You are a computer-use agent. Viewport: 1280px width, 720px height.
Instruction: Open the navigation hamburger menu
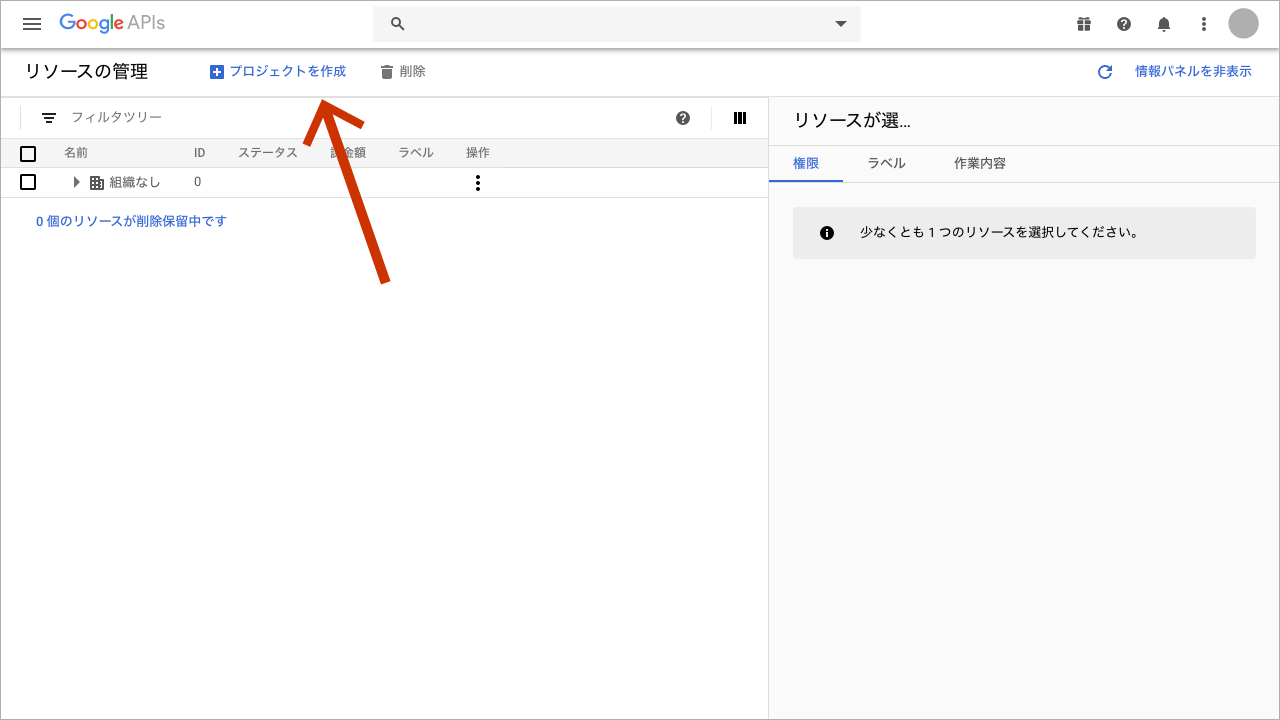(x=32, y=24)
